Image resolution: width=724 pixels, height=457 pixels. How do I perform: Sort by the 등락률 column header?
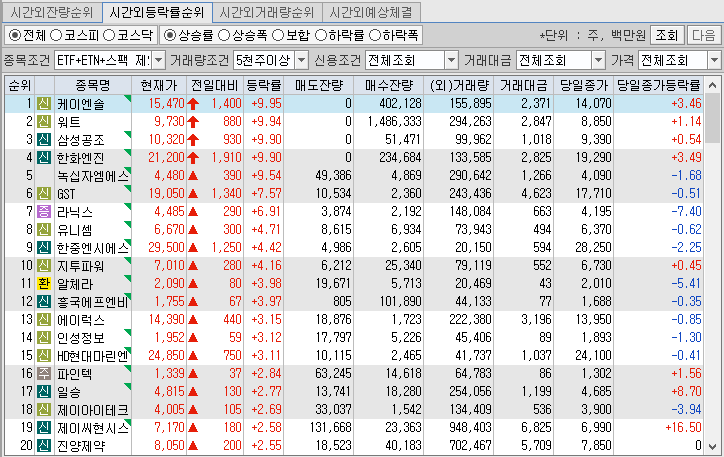(264, 85)
